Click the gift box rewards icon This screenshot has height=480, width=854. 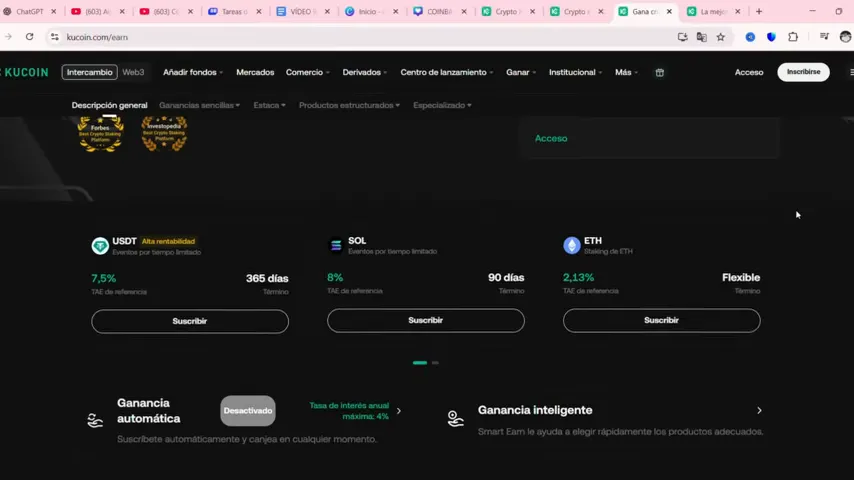[x=660, y=72]
